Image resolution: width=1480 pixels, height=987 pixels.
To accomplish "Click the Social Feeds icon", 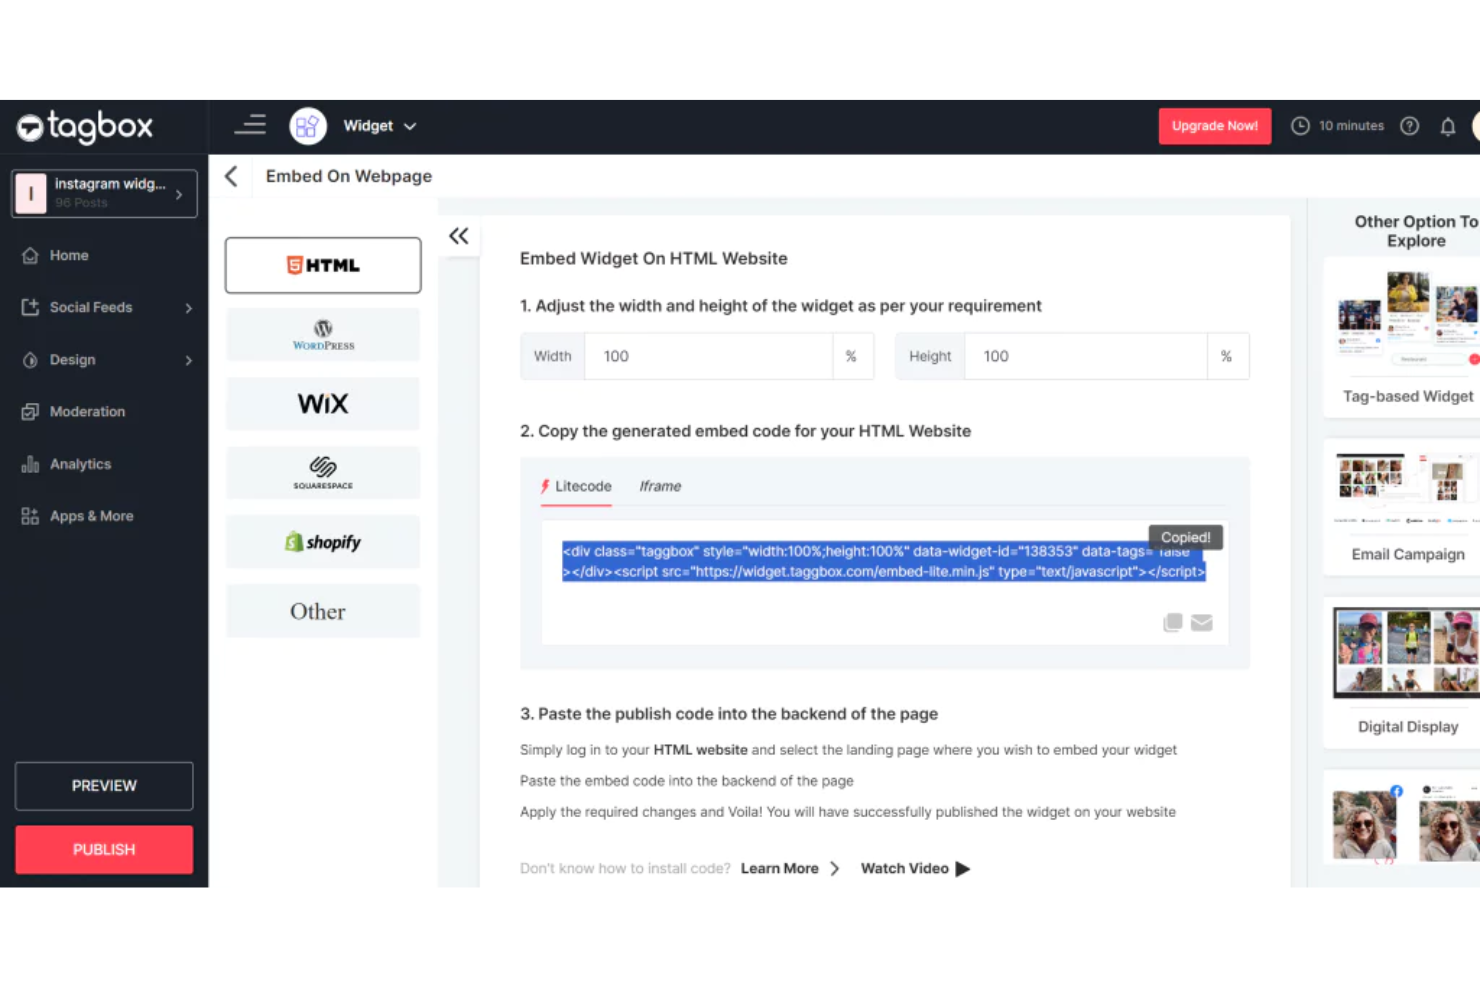I will click(30, 307).
